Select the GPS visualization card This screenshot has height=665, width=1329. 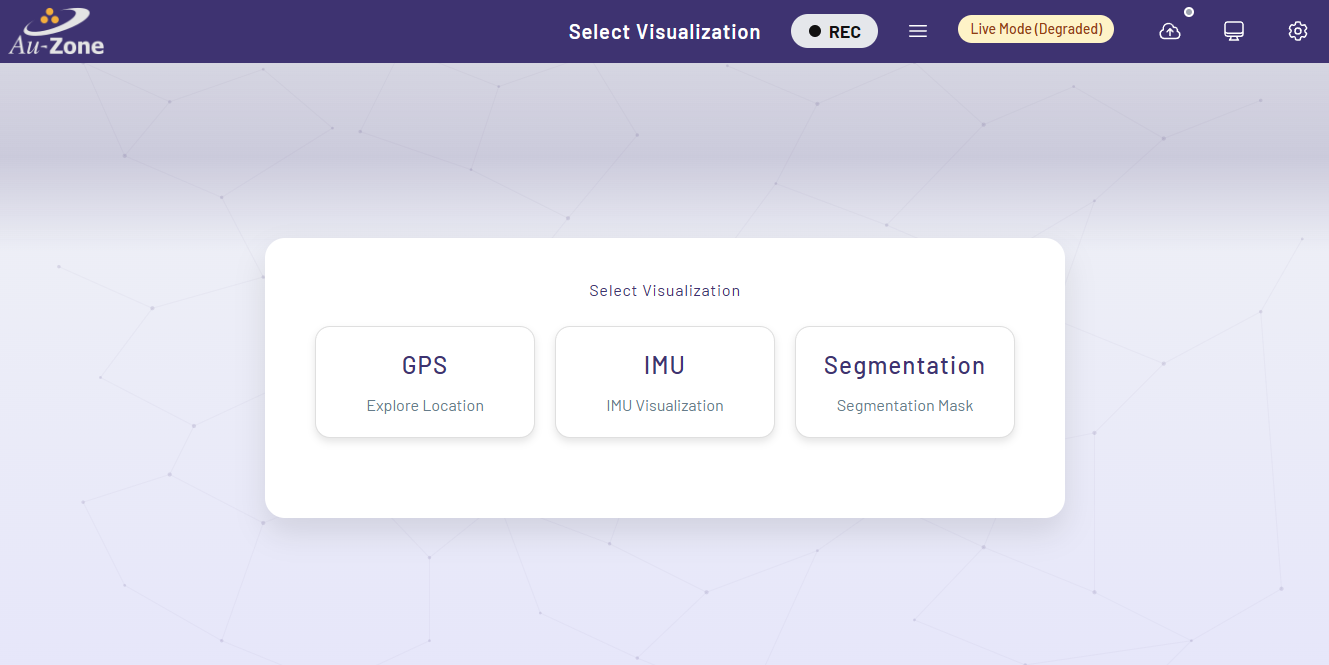(x=424, y=382)
